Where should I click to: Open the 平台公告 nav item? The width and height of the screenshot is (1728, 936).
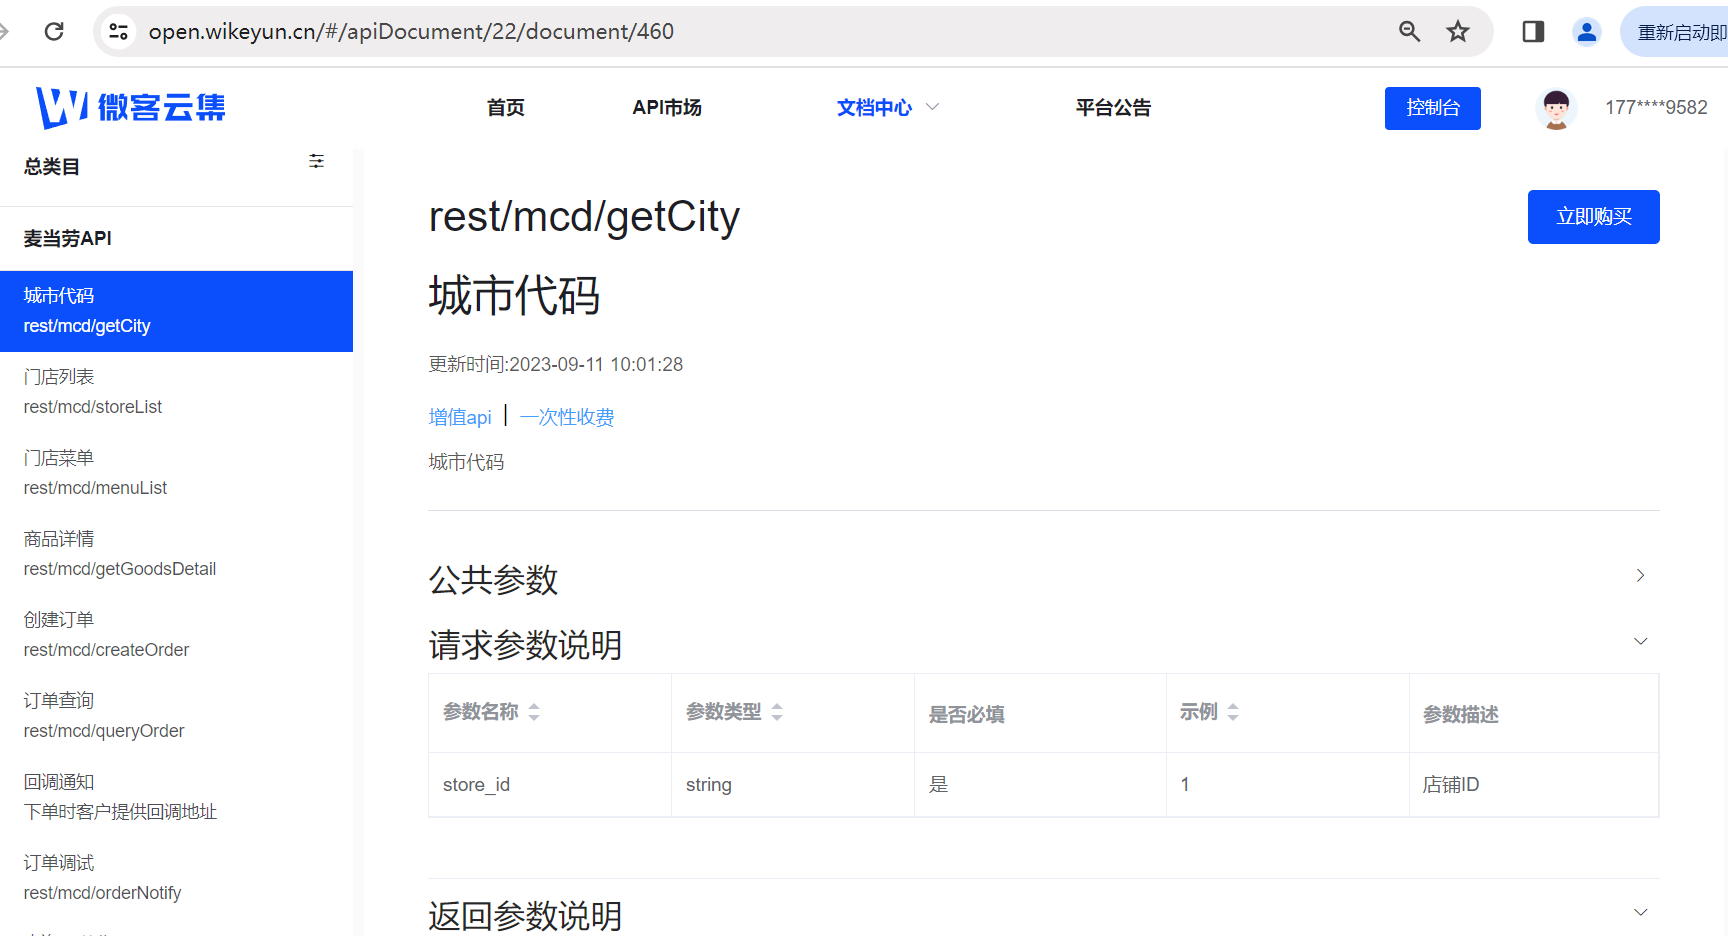point(1113,107)
